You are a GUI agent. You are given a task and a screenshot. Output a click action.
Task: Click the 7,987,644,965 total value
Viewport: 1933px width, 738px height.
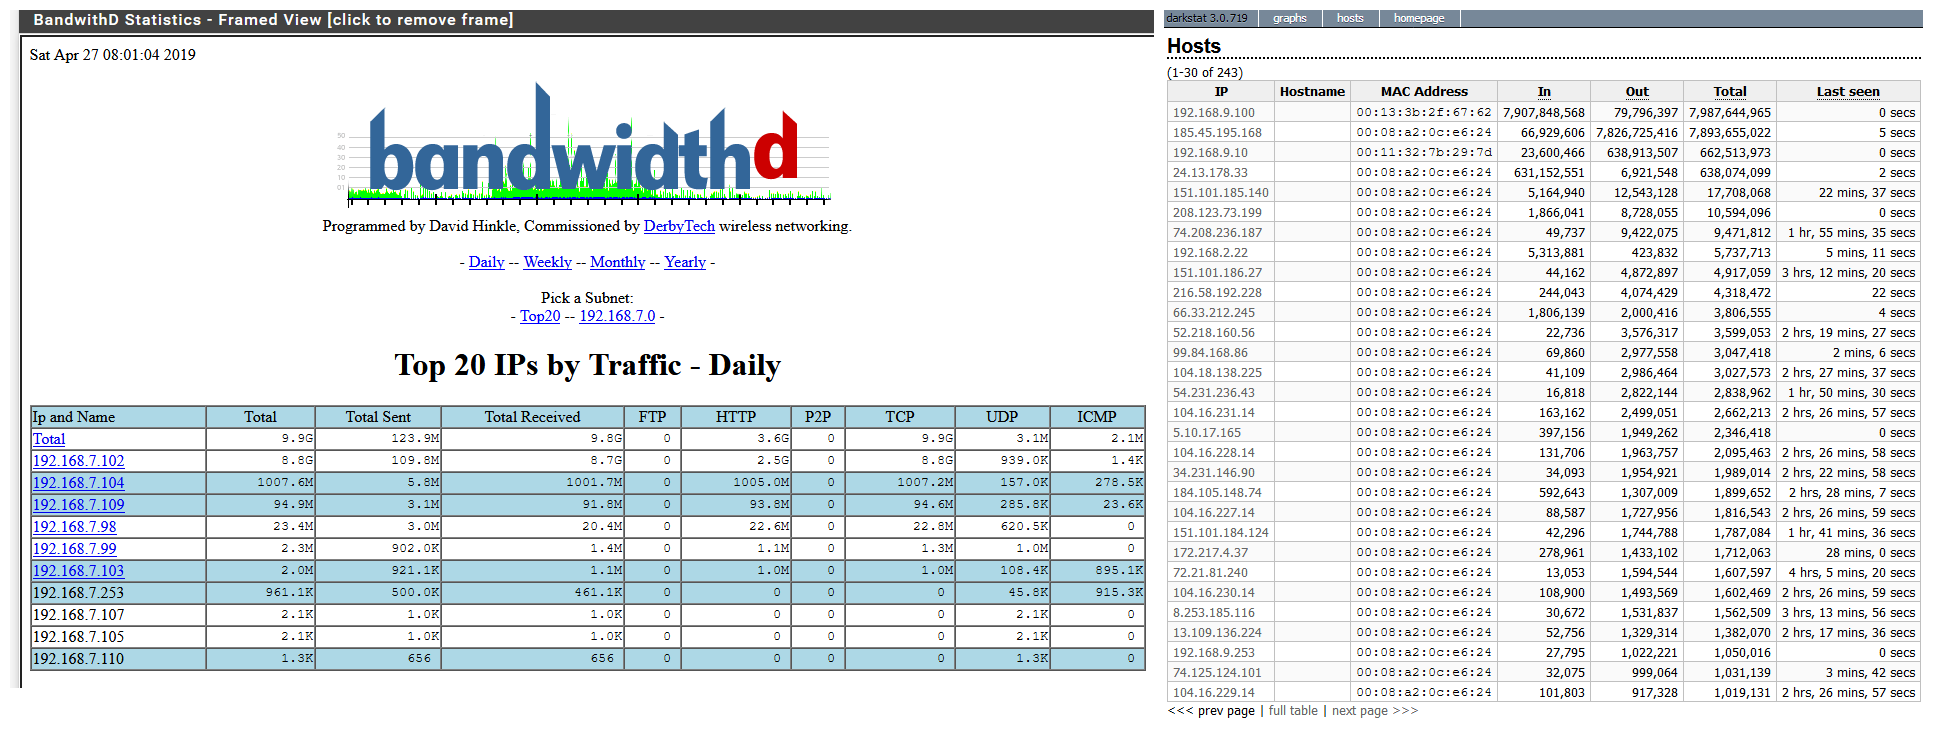click(1730, 113)
